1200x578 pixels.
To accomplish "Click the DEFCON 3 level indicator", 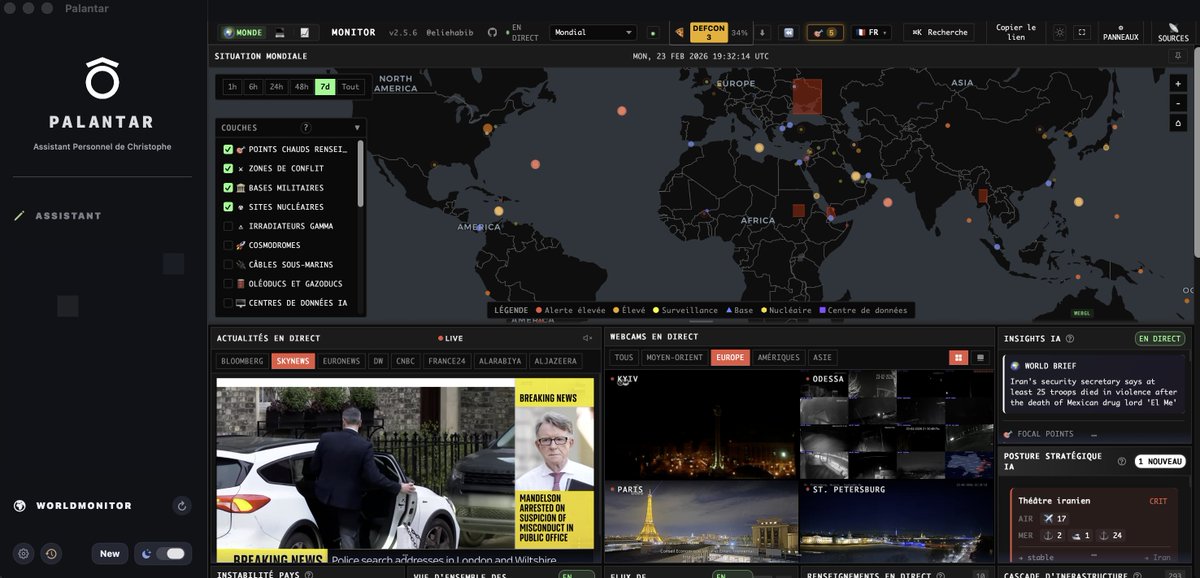I will [708, 32].
